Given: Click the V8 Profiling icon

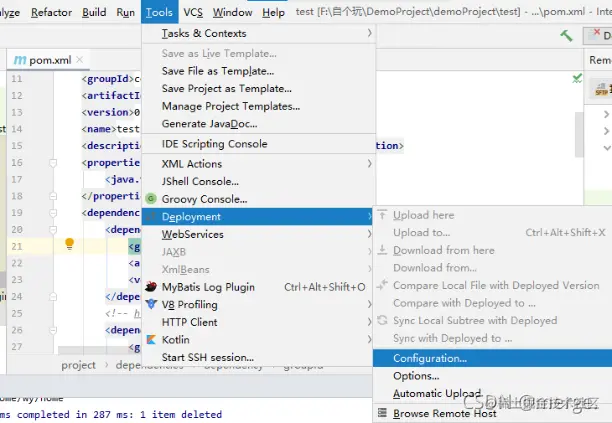Looking at the screenshot, I should pos(151,304).
